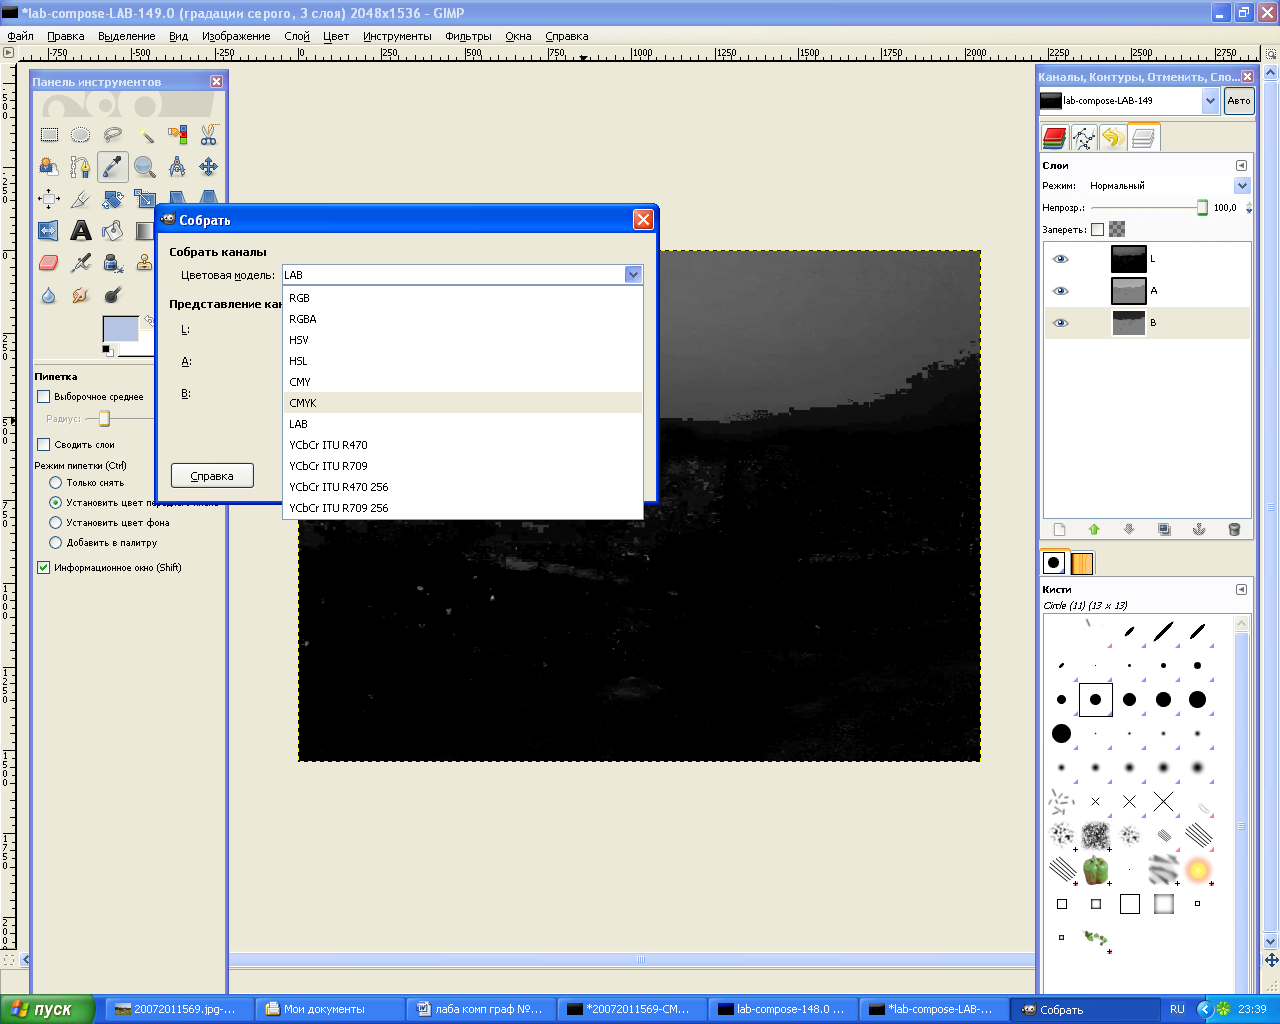Select the Paths pen tool
Image resolution: width=1280 pixels, height=1024 pixels.
coord(81,167)
